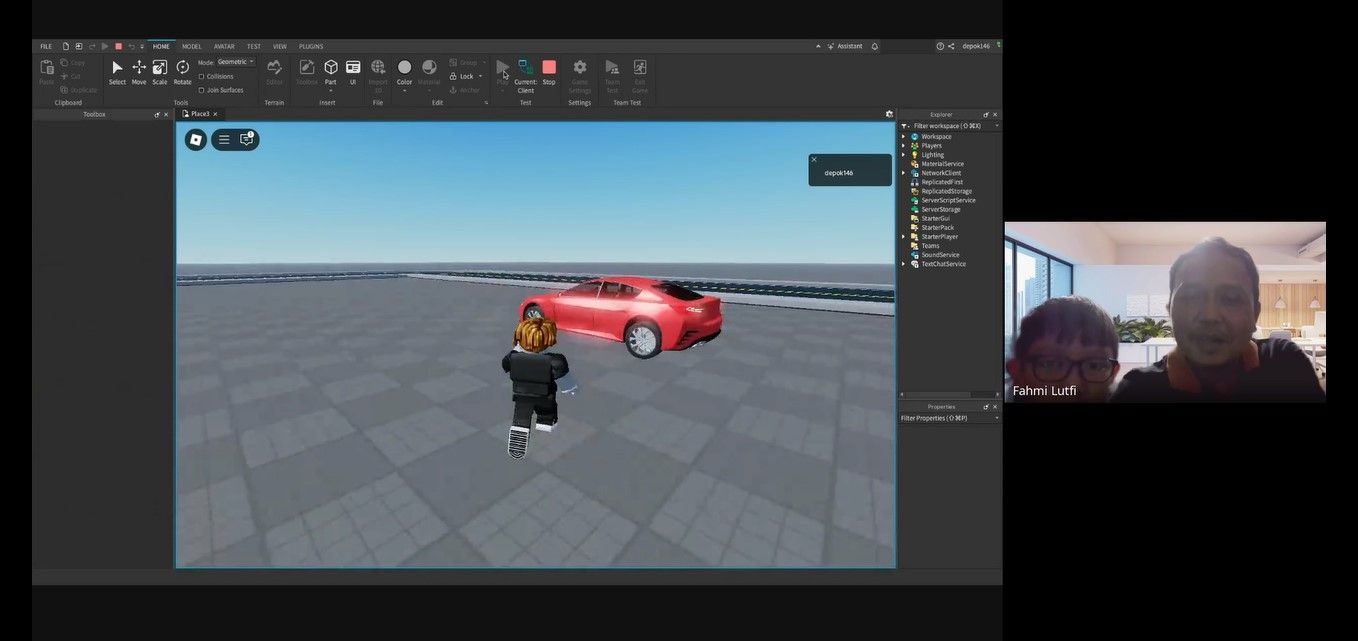The image size is (1358, 641).
Task: Open the VIEW tab
Action: [x=280, y=46]
